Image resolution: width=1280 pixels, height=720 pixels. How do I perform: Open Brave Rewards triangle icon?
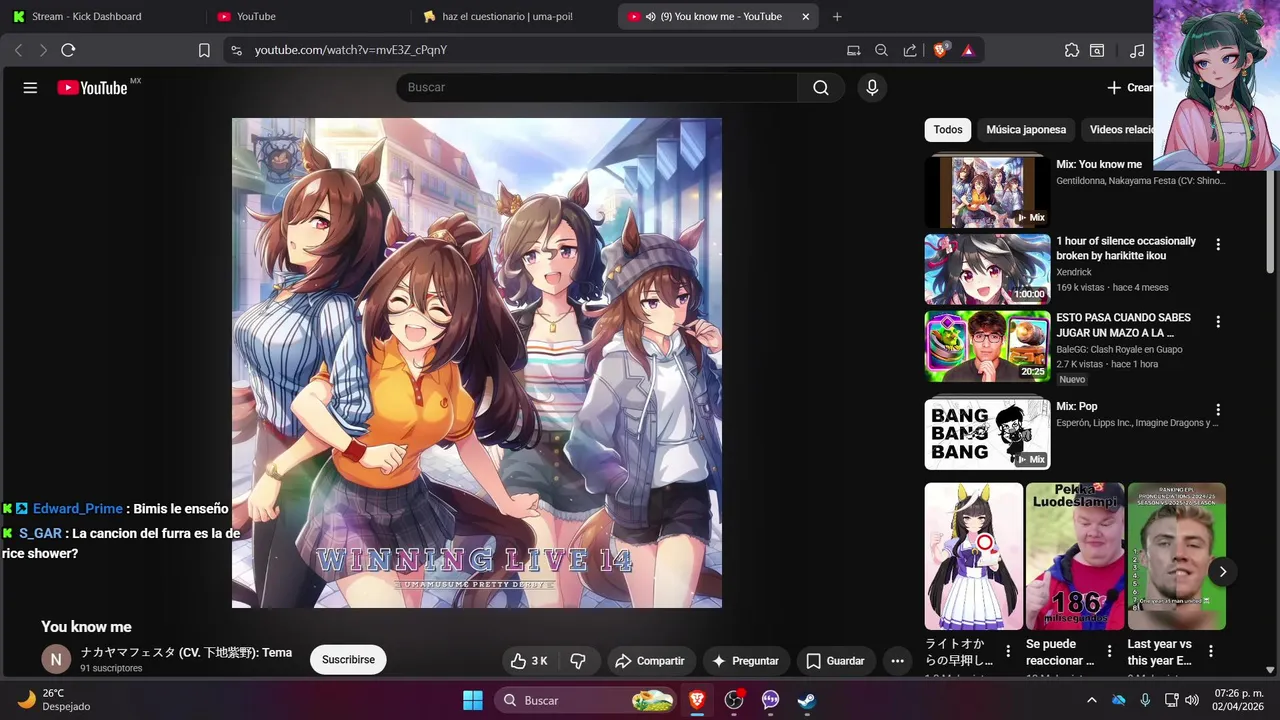tap(968, 50)
